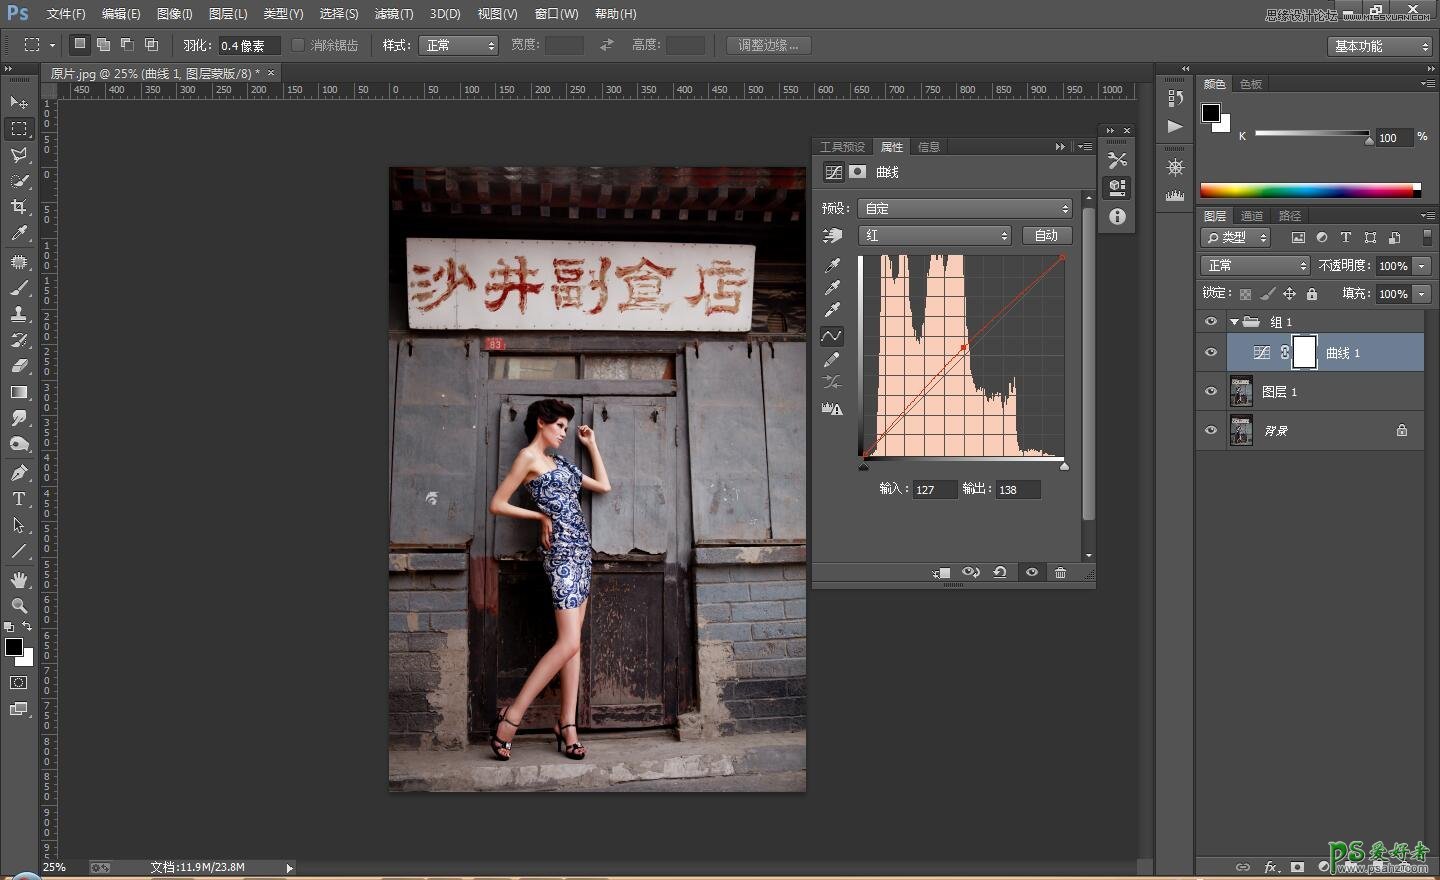This screenshot has height=880, width=1440.
Task: Toggle adjustment visibility in properties panel
Action: (x=1032, y=572)
